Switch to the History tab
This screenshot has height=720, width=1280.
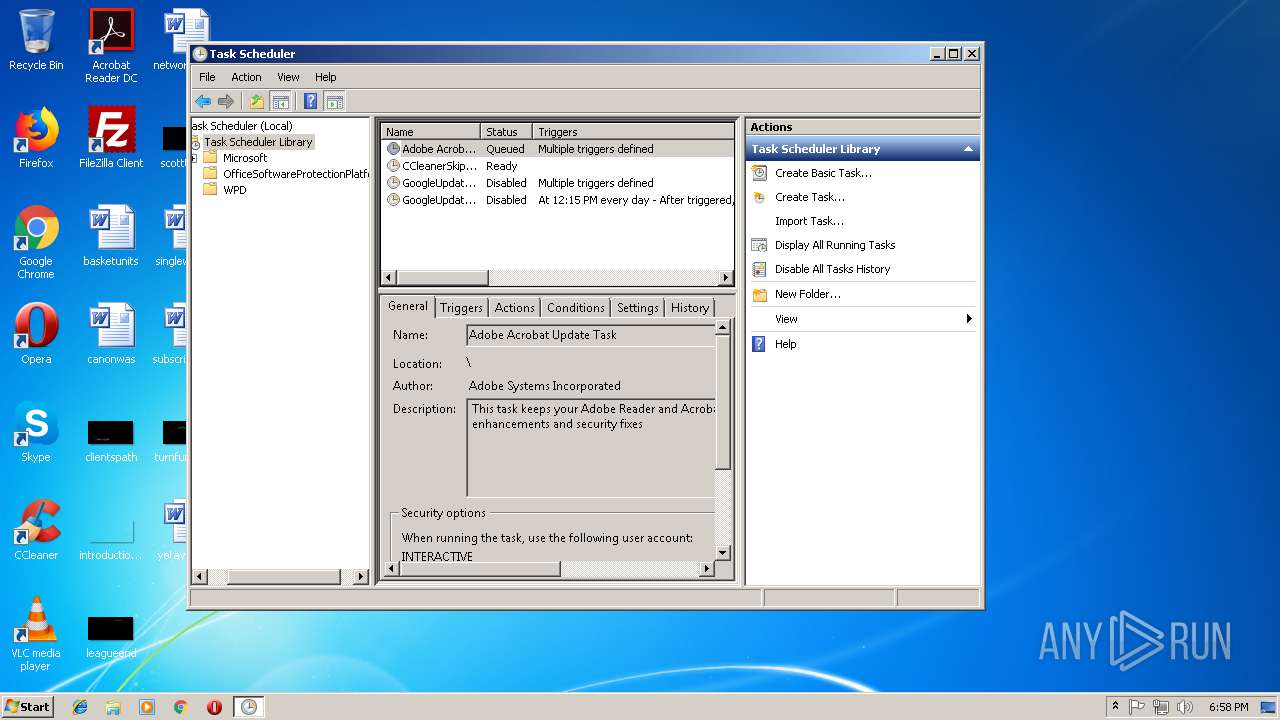click(x=689, y=308)
